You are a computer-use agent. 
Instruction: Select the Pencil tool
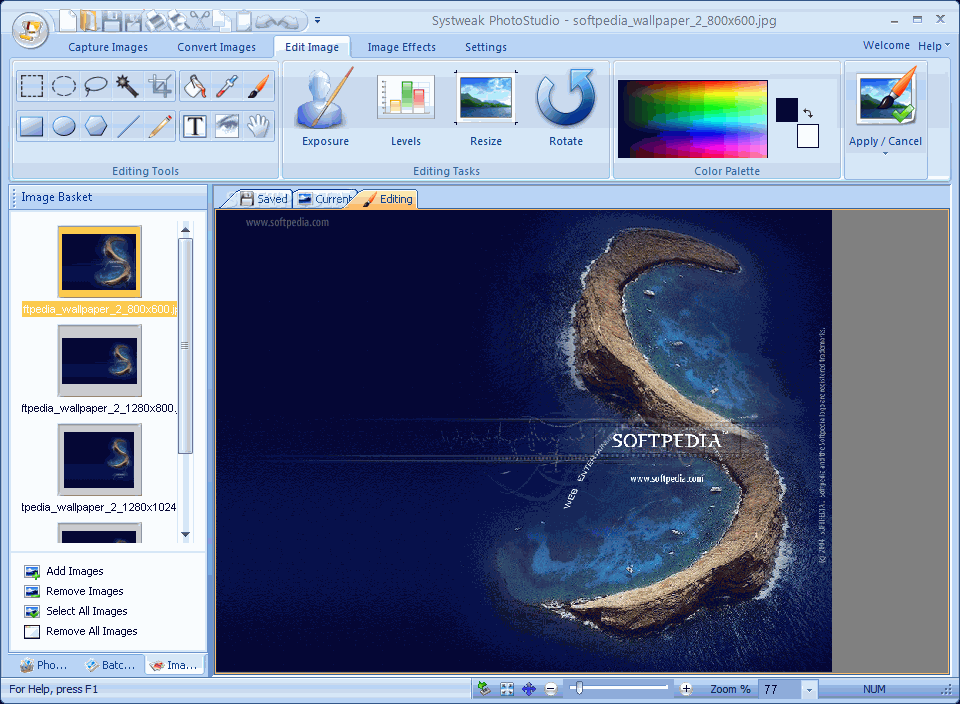[160, 126]
